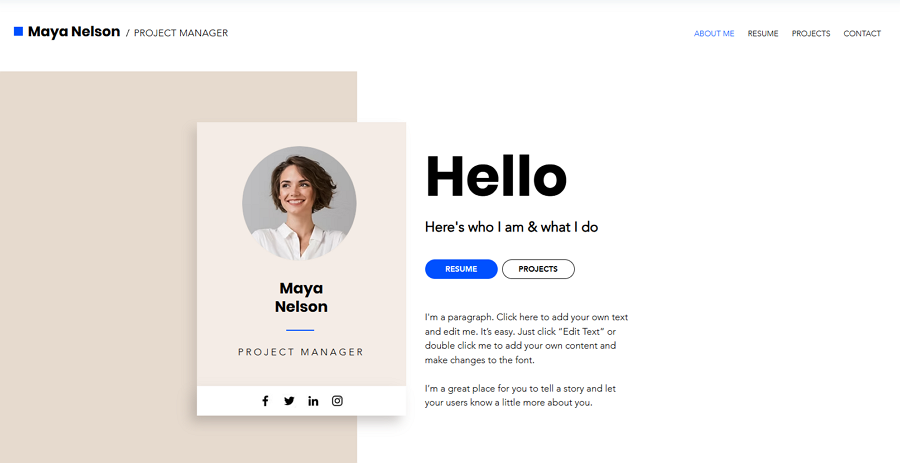The height and width of the screenshot is (463, 900).
Task: Click "/ PROJECT MANAGER" header subtitle
Action: pyautogui.click(x=177, y=33)
